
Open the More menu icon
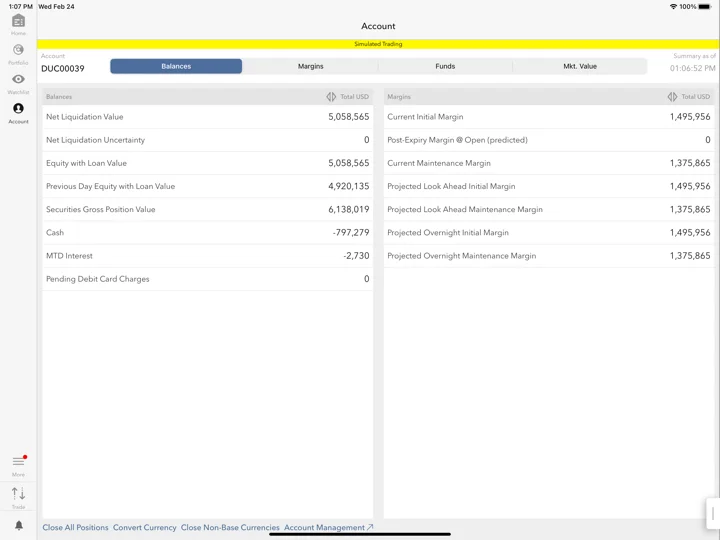pyautogui.click(x=18, y=461)
